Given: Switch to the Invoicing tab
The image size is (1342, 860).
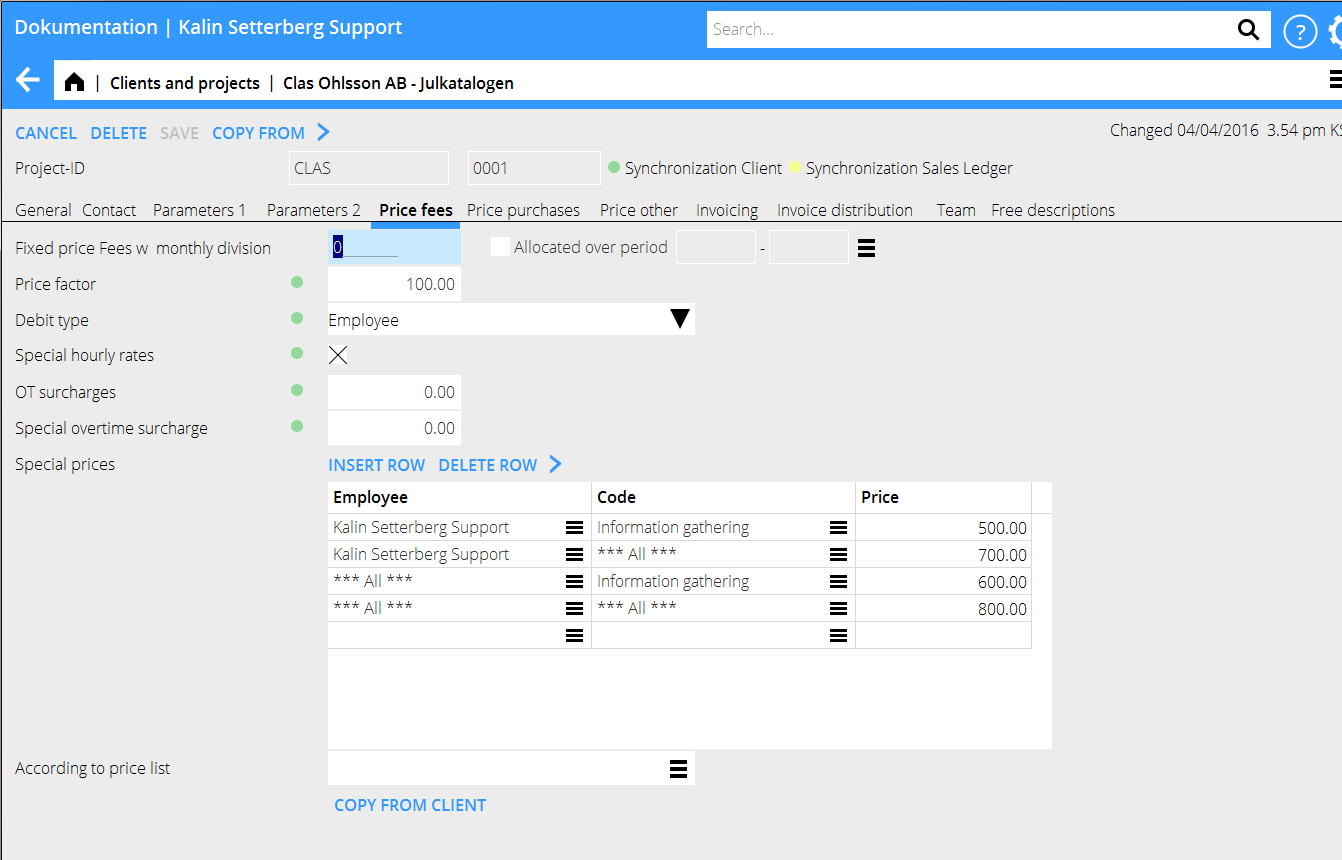Looking at the screenshot, I should [726, 210].
